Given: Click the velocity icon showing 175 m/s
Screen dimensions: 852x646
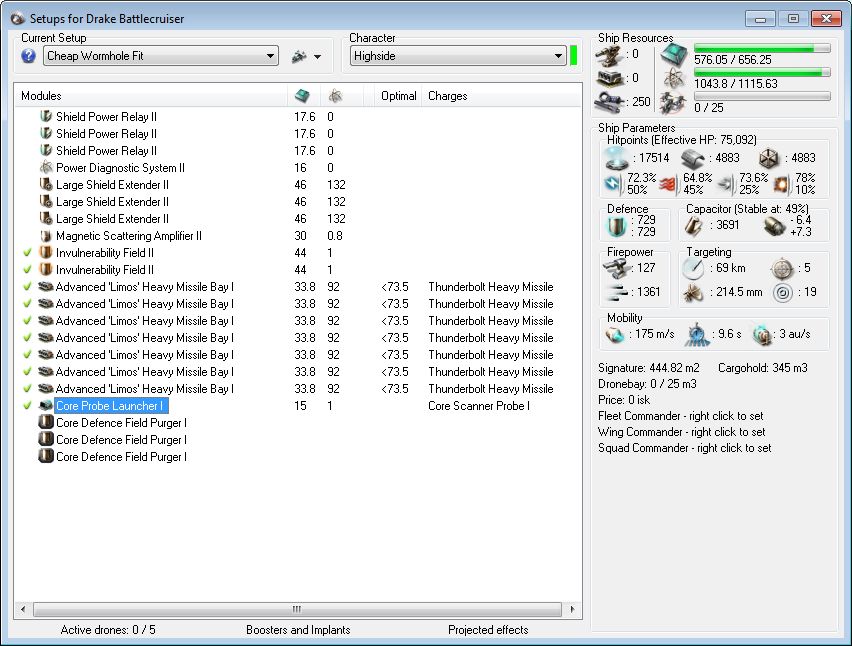Looking at the screenshot, I should coord(615,335).
